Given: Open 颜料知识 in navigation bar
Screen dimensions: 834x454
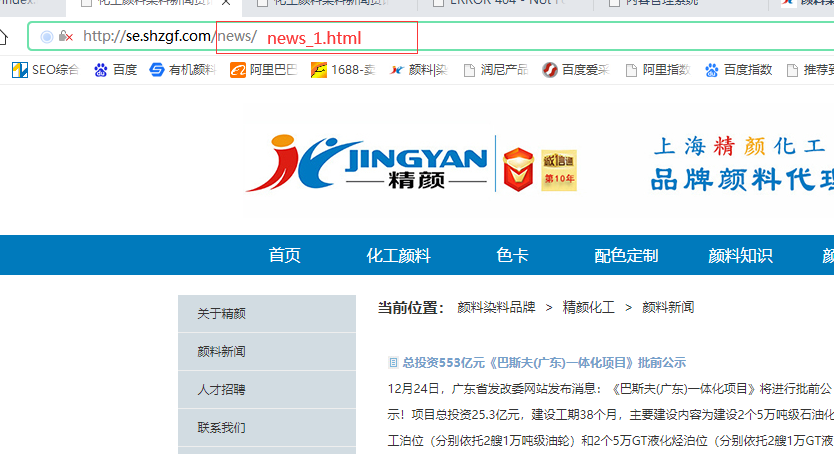Looking at the screenshot, I should click(x=740, y=255).
